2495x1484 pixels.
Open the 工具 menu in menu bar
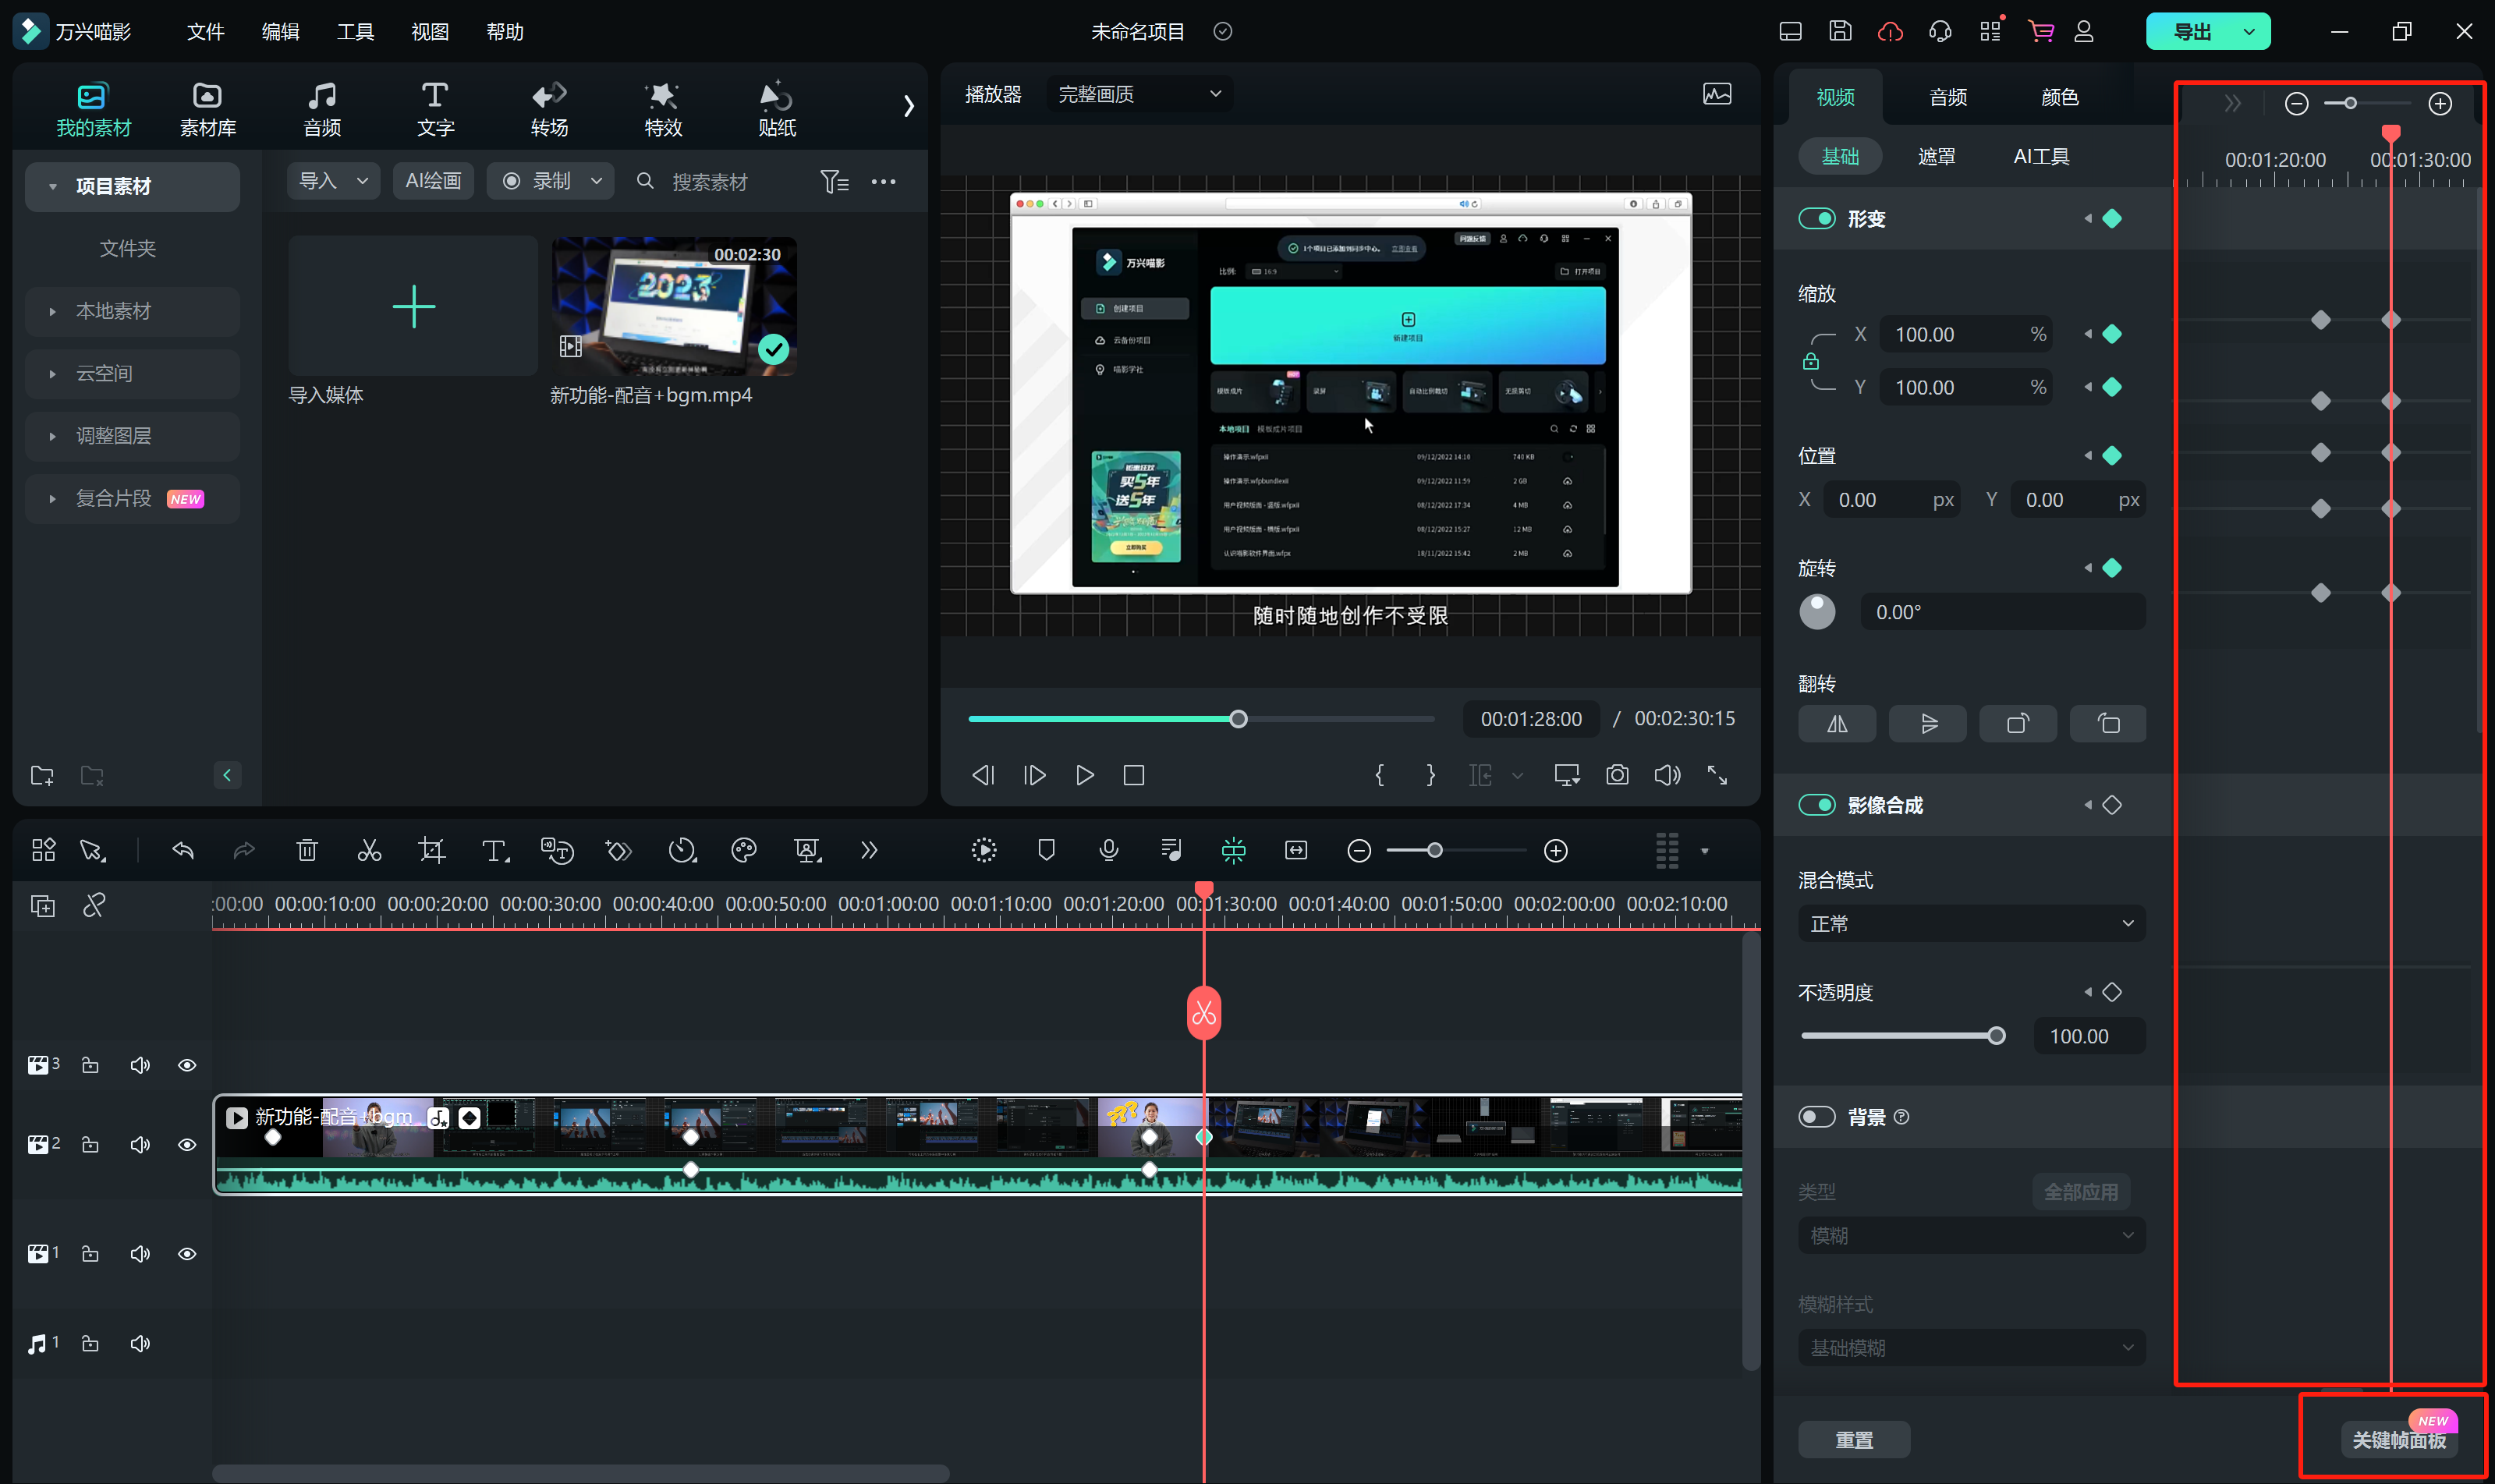[x=355, y=32]
